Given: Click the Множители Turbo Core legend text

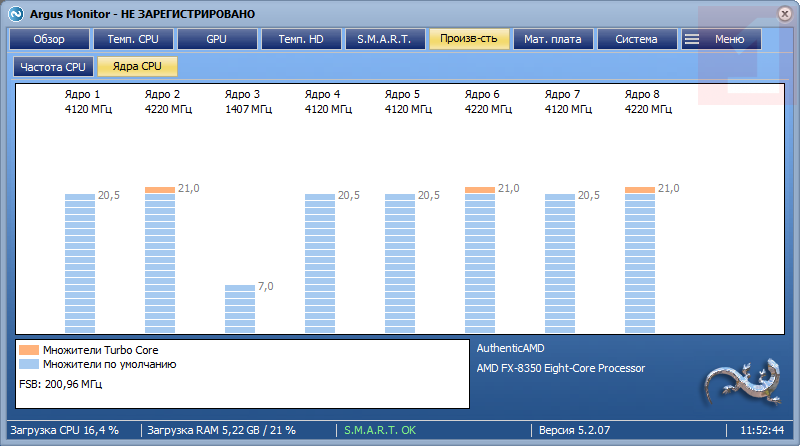Looking at the screenshot, I should point(101,350).
